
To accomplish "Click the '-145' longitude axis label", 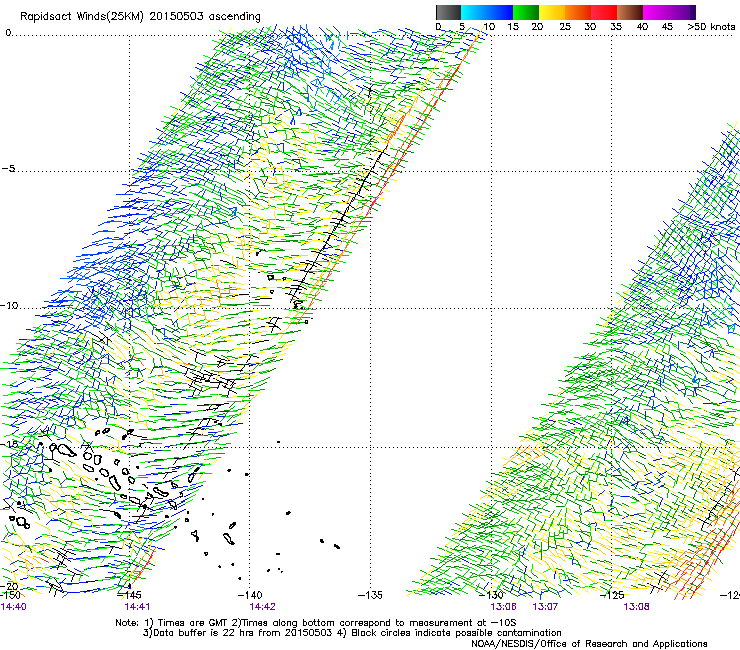I will [x=129, y=595].
